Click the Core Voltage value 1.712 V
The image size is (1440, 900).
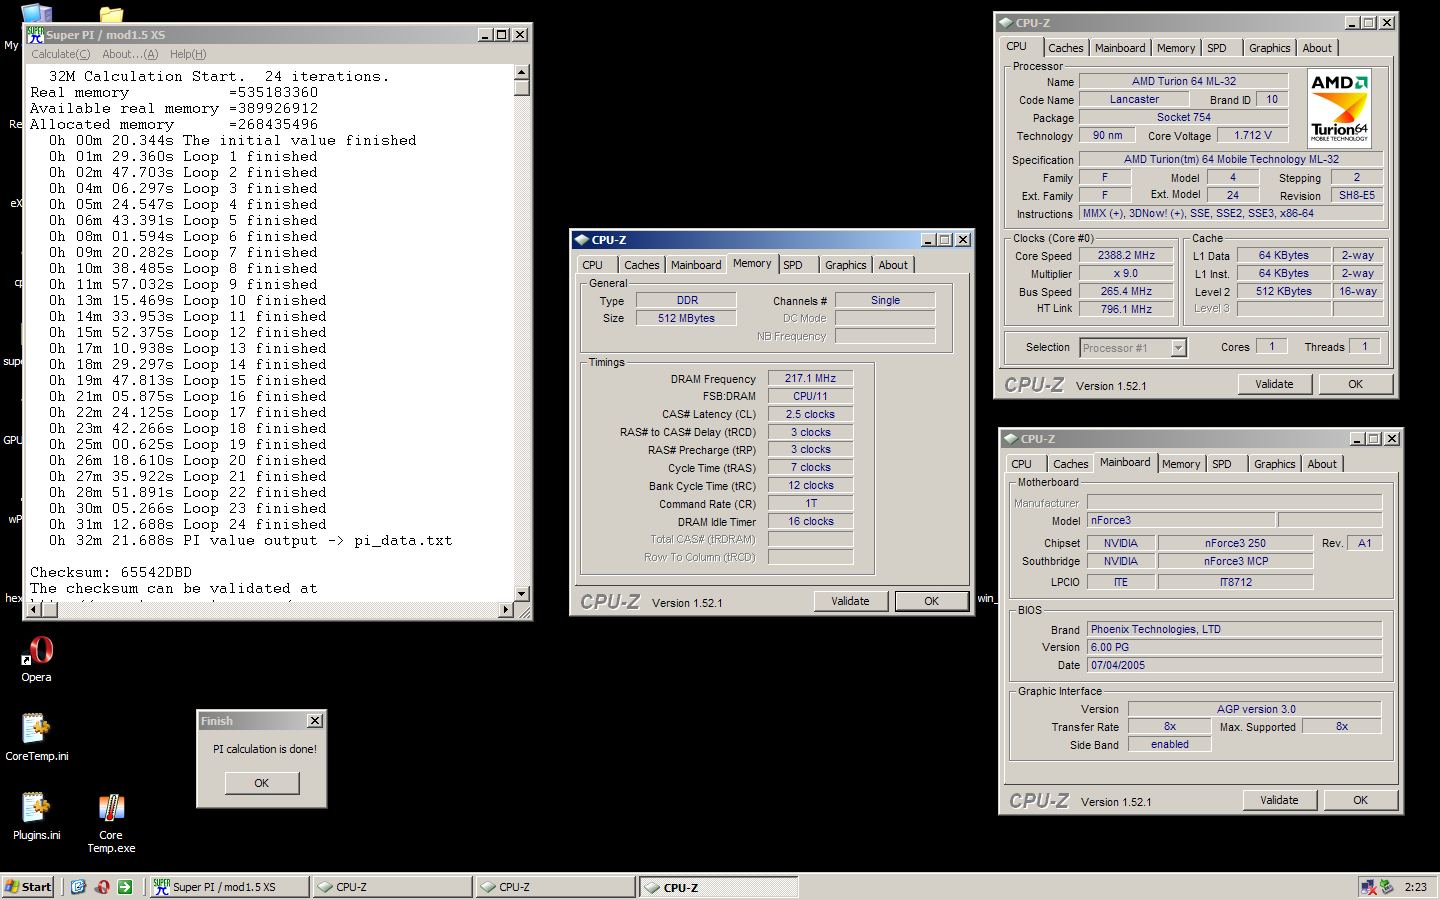coord(1253,135)
